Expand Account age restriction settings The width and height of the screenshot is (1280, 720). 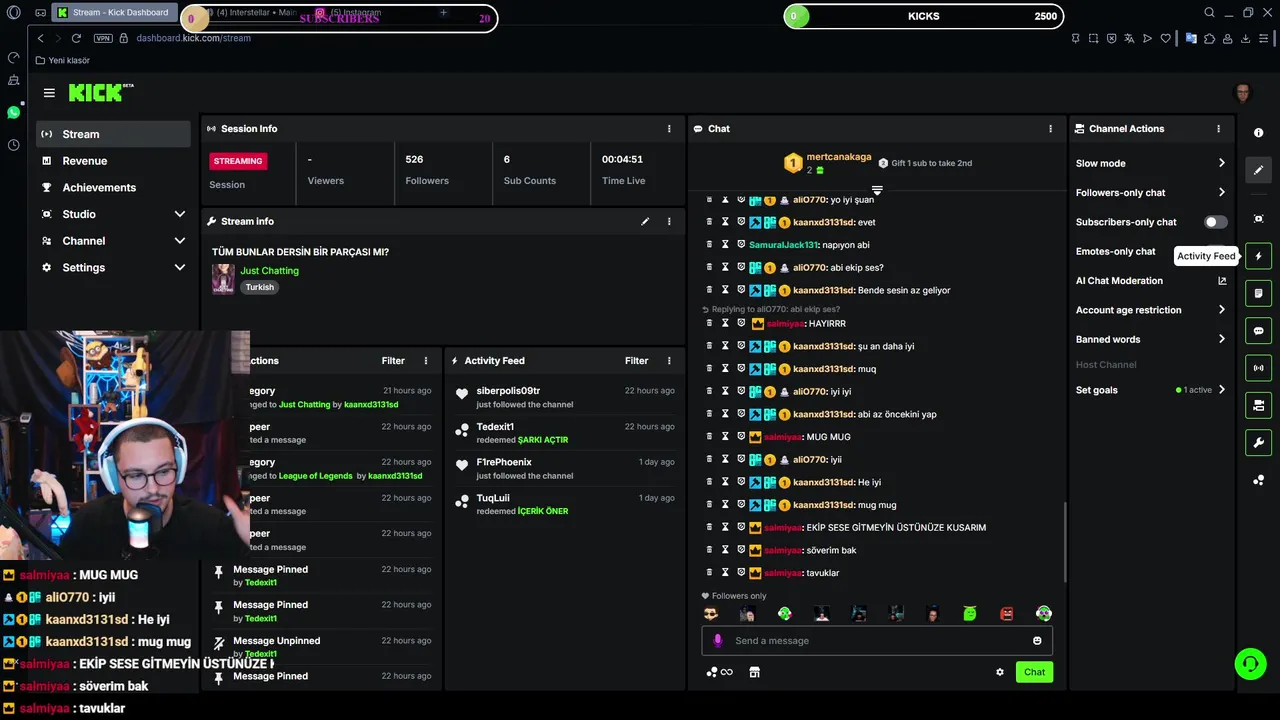point(1150,310)
